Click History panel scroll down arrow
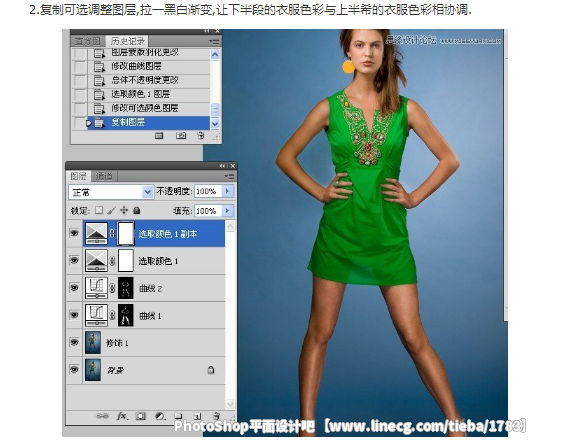The image size is (582, 445). (215, 124)
